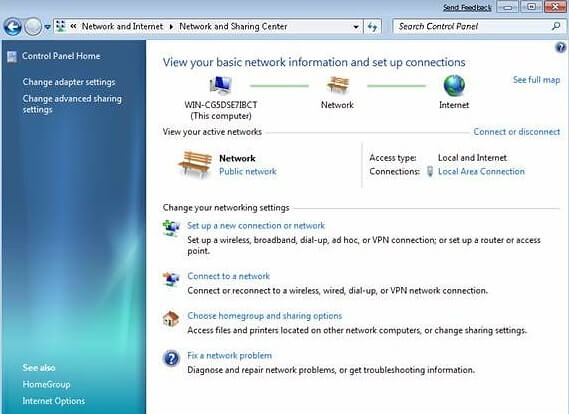
Task: Expand the address bar history dropdown
Action: point(356,27)
